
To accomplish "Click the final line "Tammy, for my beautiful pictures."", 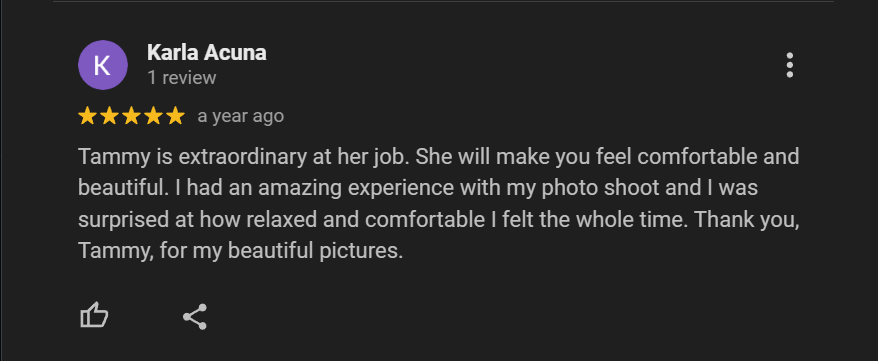I will (240, 251).
